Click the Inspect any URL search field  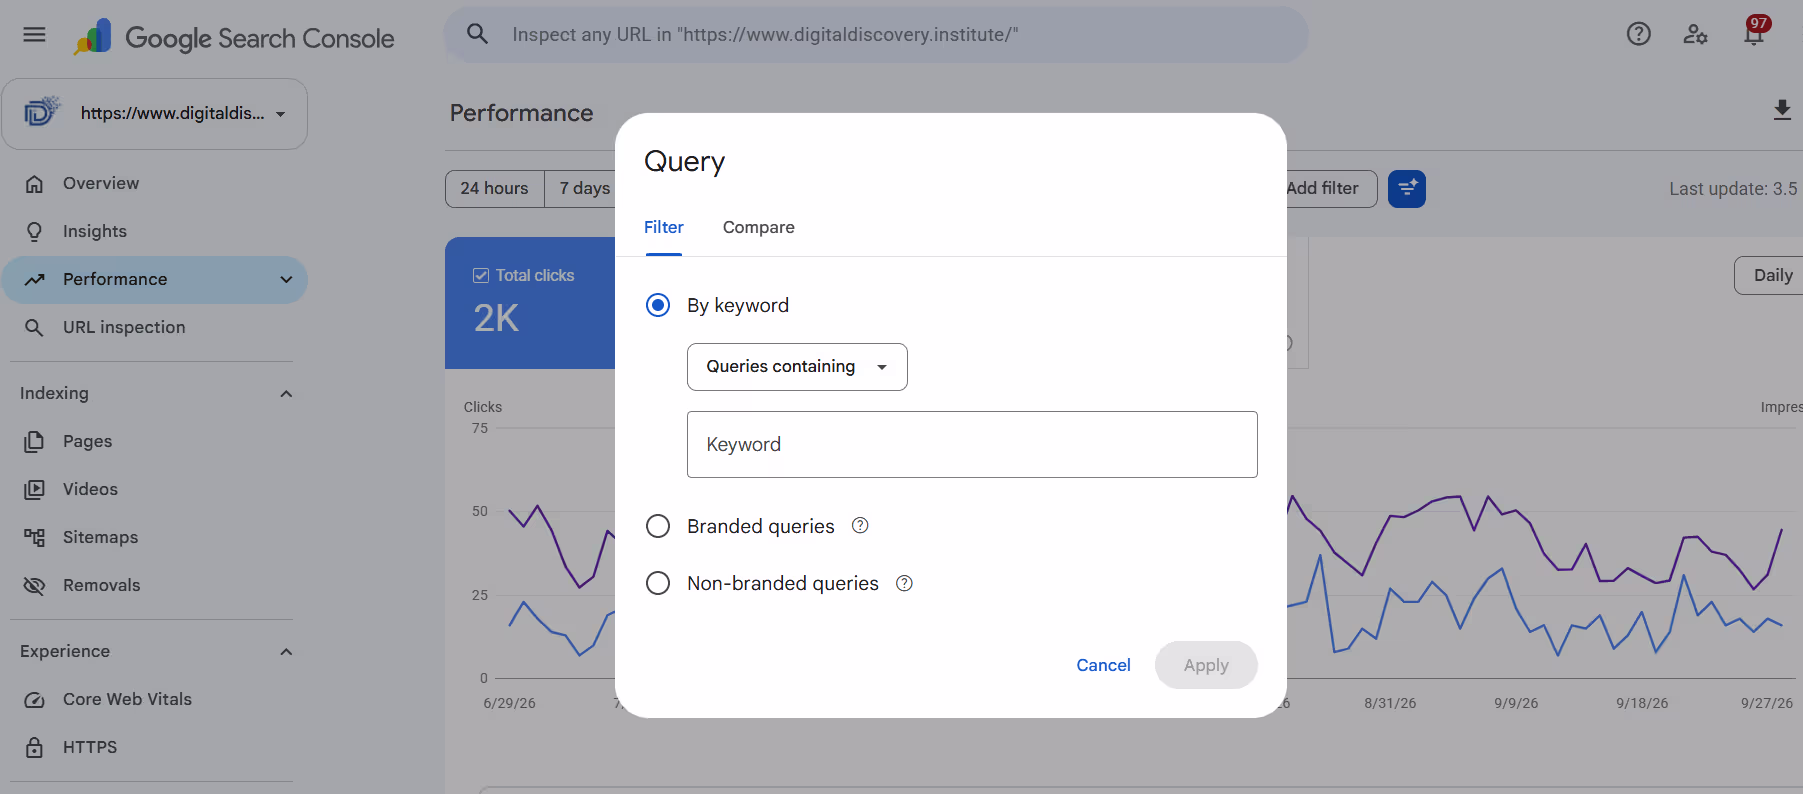[876, 35]
